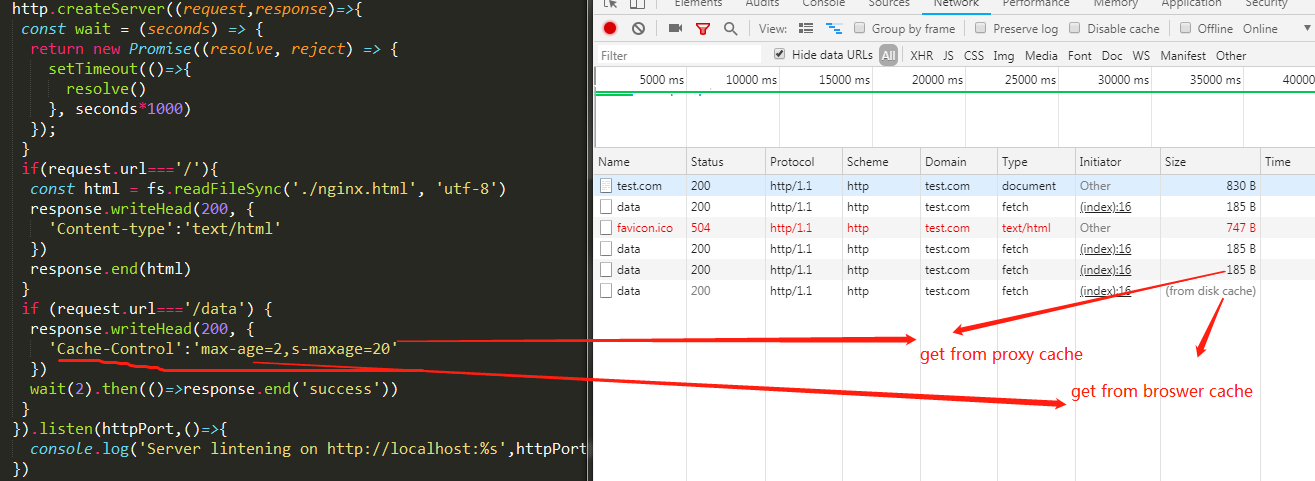Enable the Preserve log checkbox
This screenshot has width=1315, height=481.
click(981, 29)
